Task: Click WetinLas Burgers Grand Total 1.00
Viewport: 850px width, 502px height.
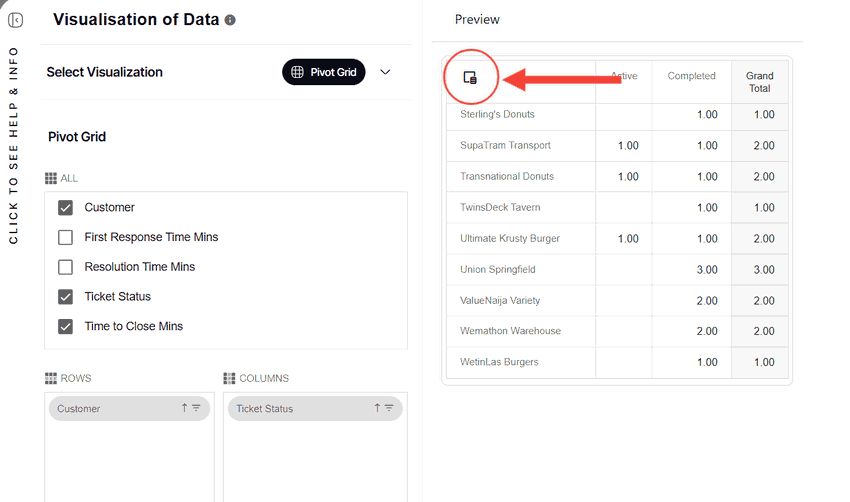Action: pos(764,362)
